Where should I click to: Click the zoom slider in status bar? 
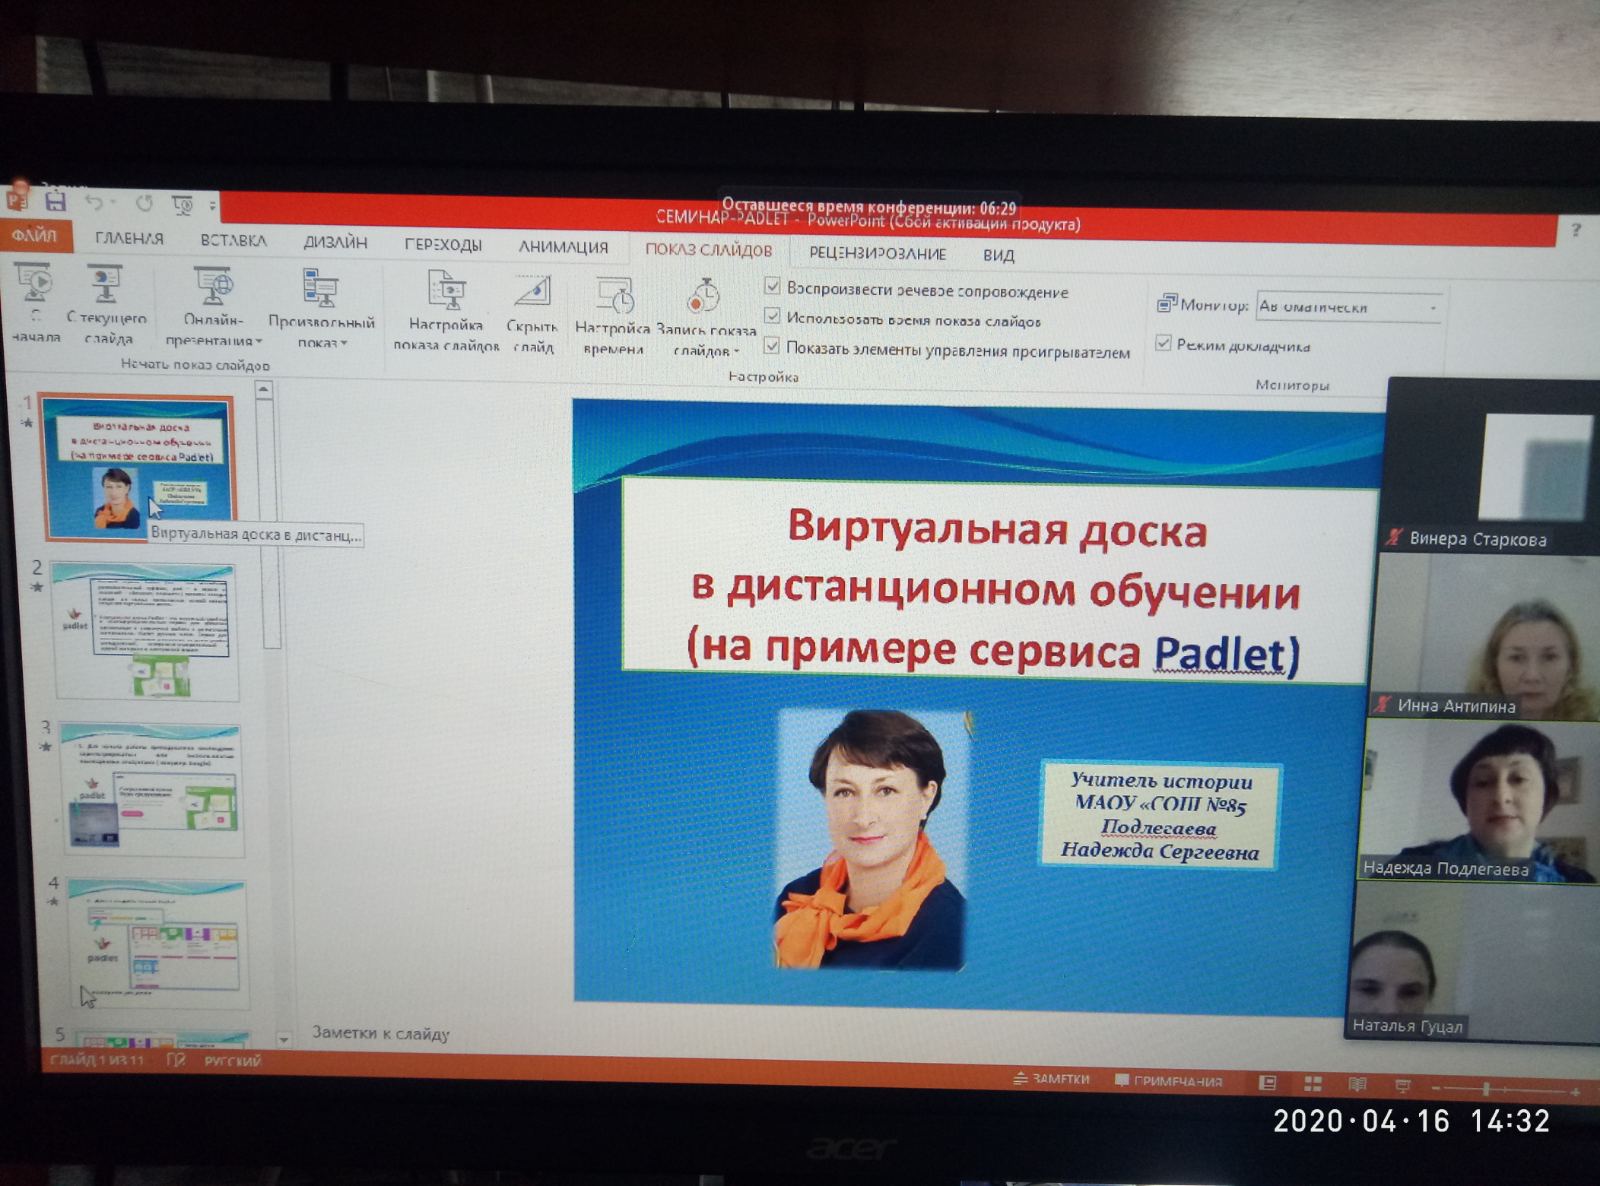[1486, 1089]
